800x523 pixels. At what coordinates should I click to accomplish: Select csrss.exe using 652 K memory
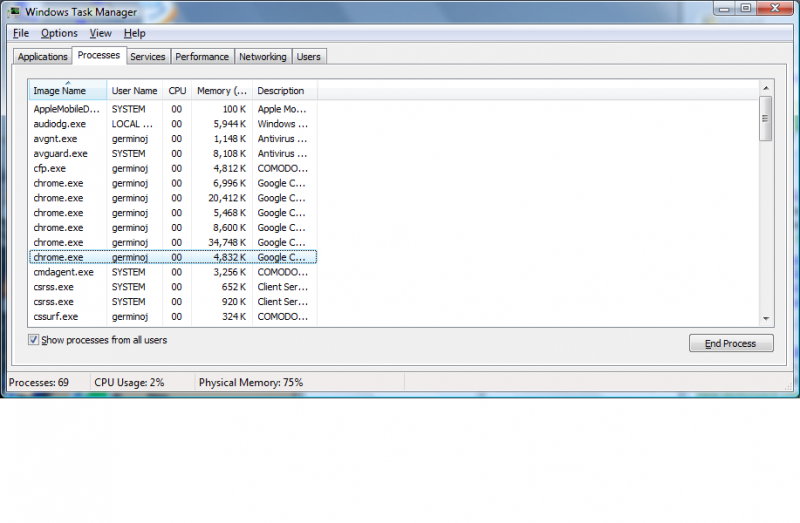tap(173, 287)
